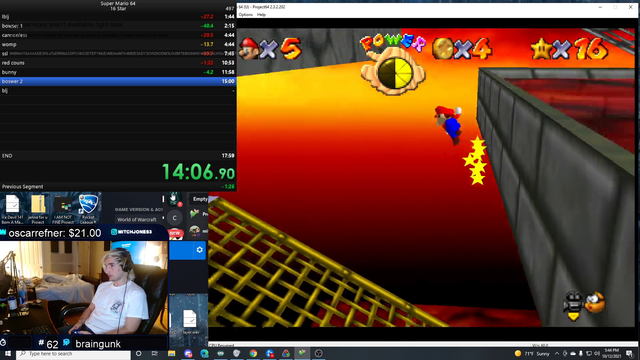Click the OneDrive cloud tray icon
Screen dimensions: 640x360
coord(573,353)
